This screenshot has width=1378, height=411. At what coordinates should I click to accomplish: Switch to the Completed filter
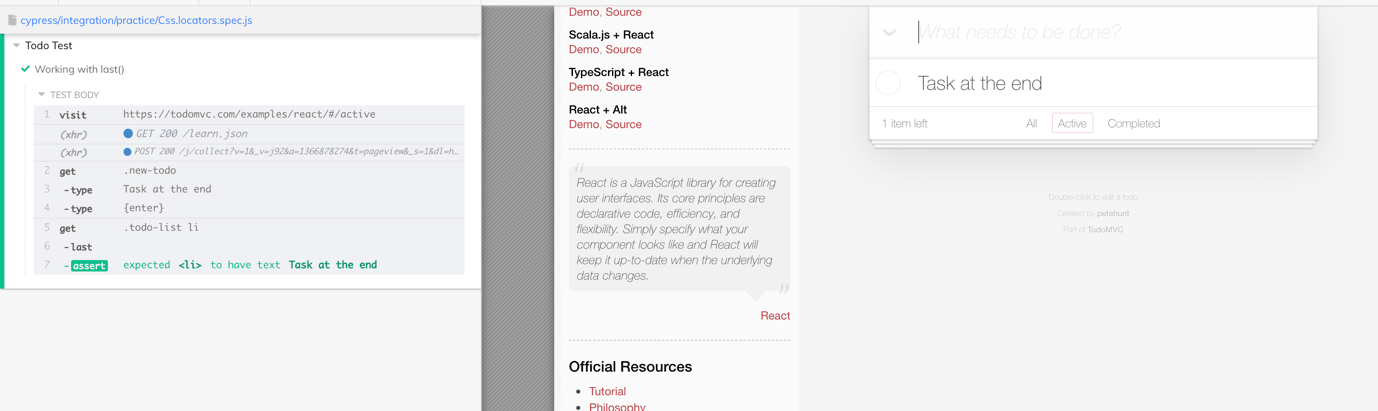[1133, 124]
